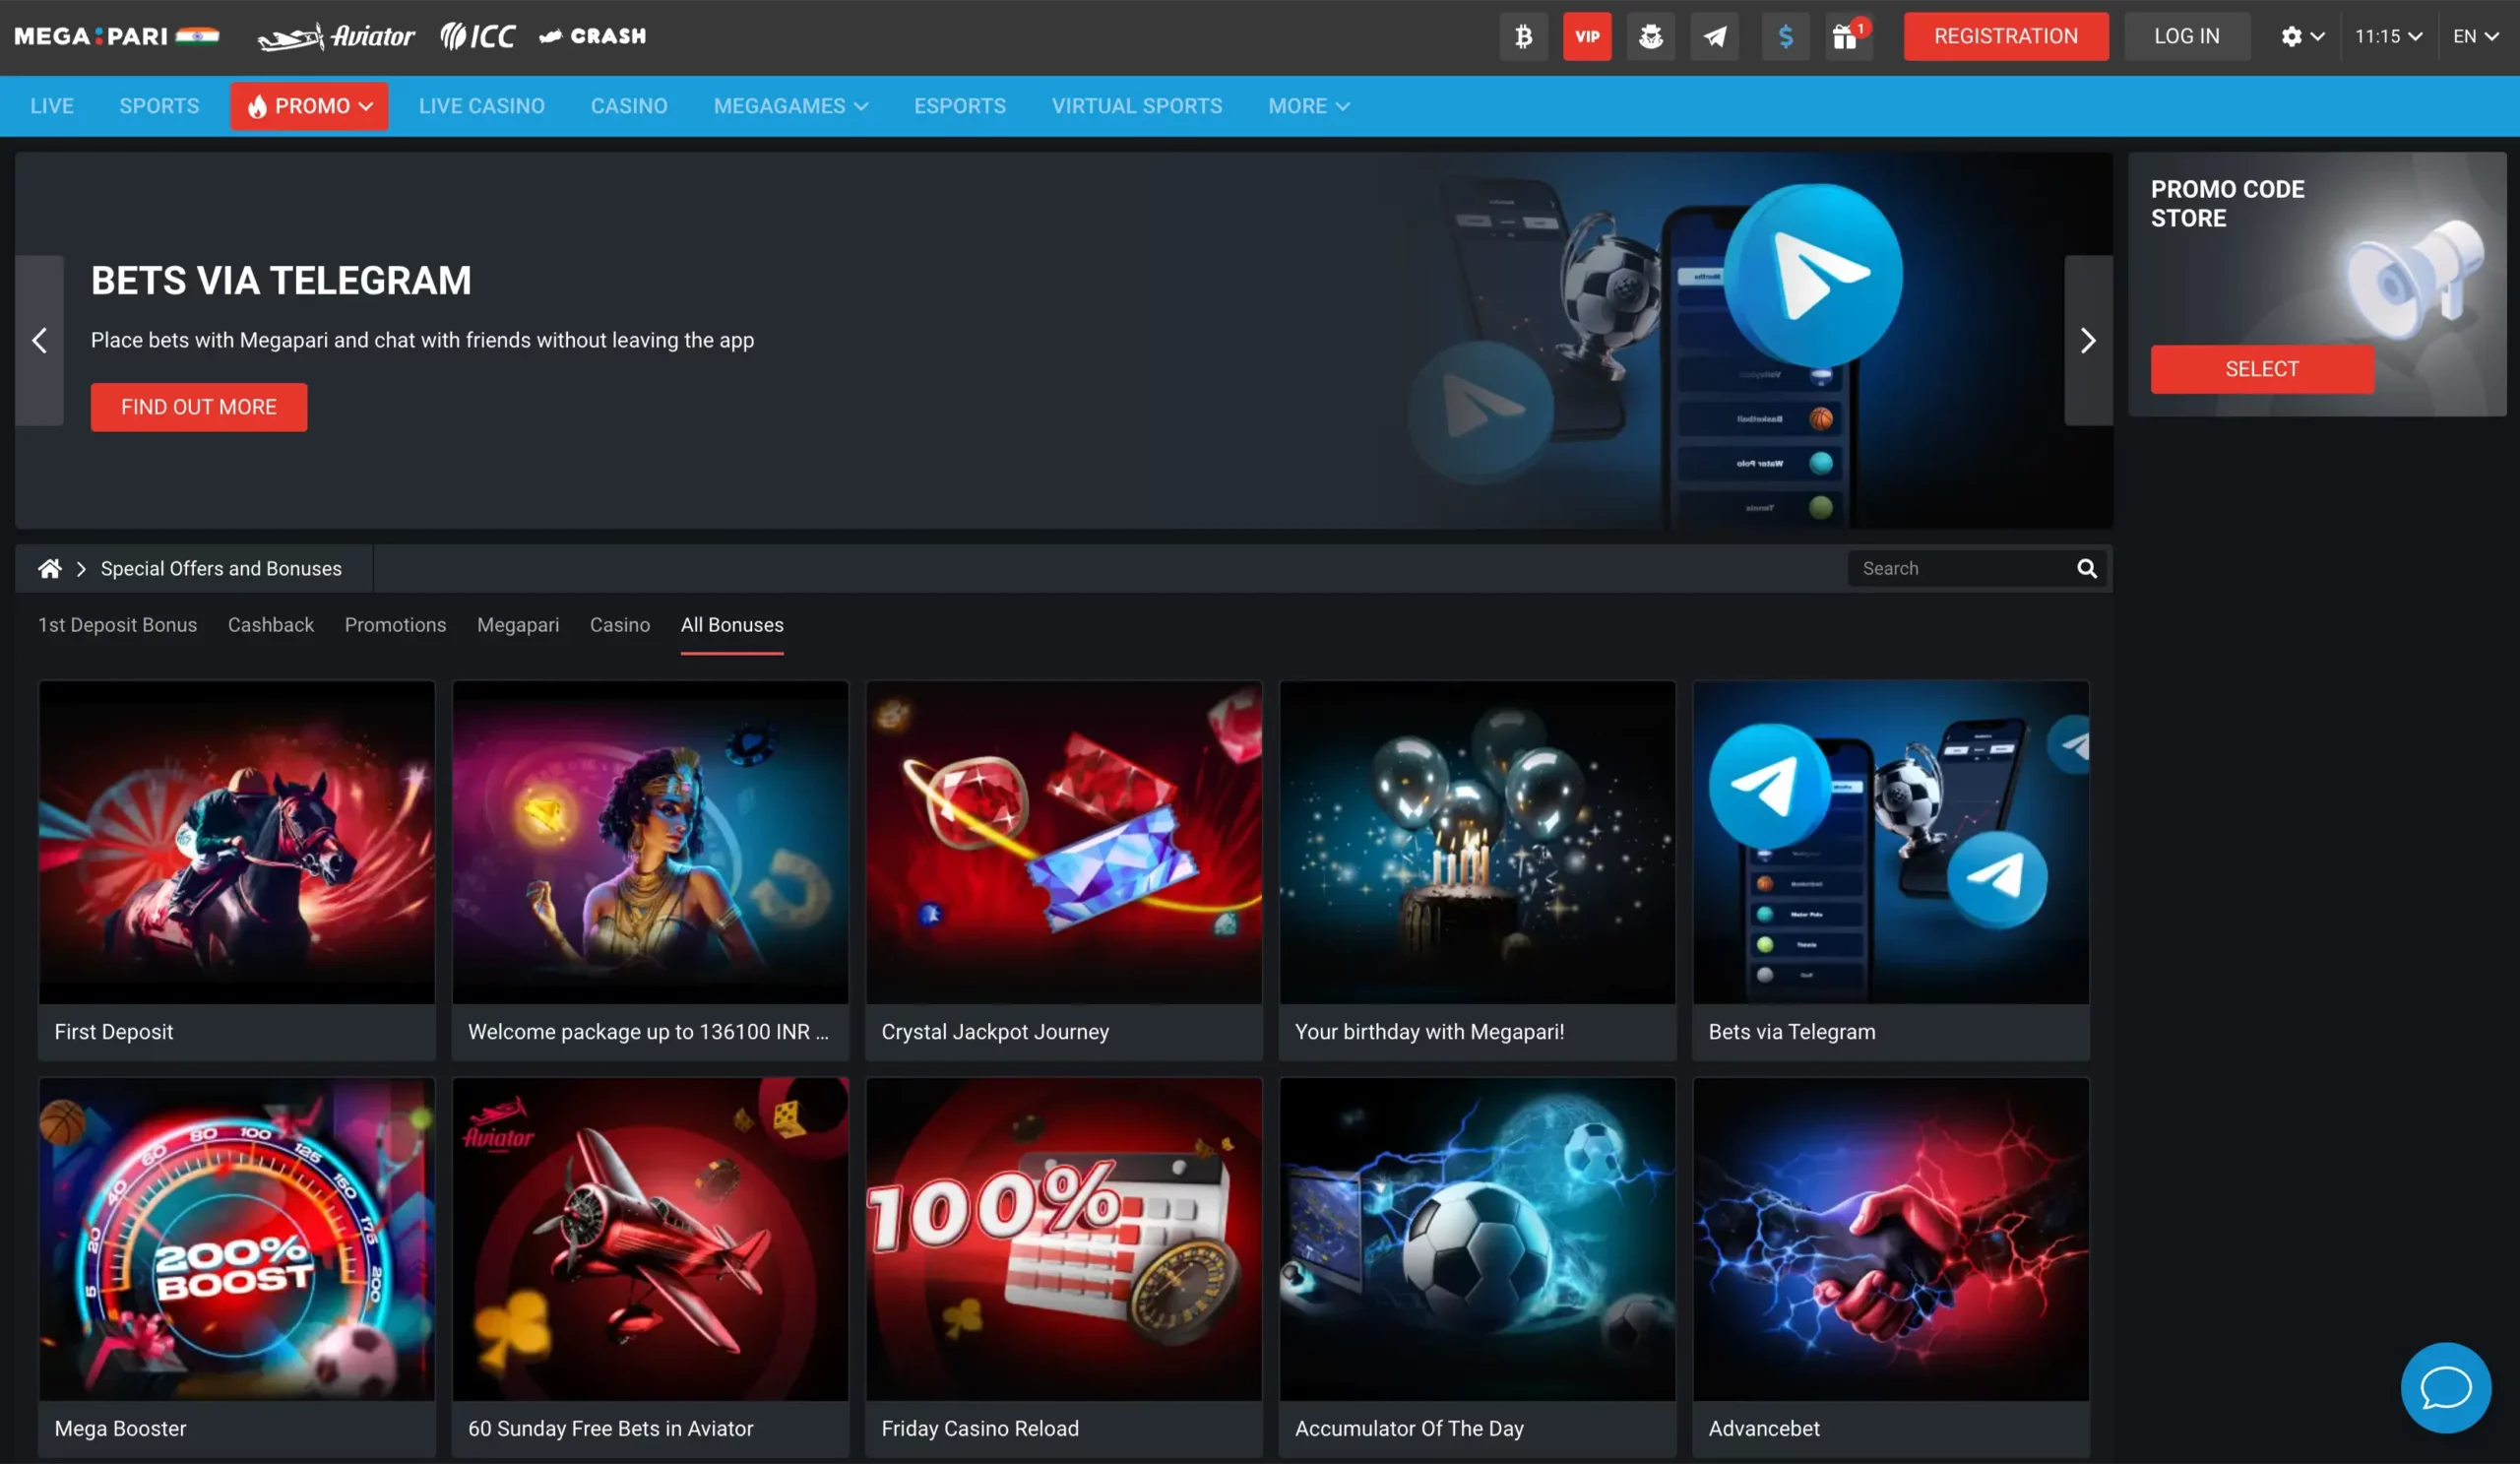Open the settings gear dropdown
This screenshot has width=2520, height=1464.
pyautogui.click(x=2302, y=36)
